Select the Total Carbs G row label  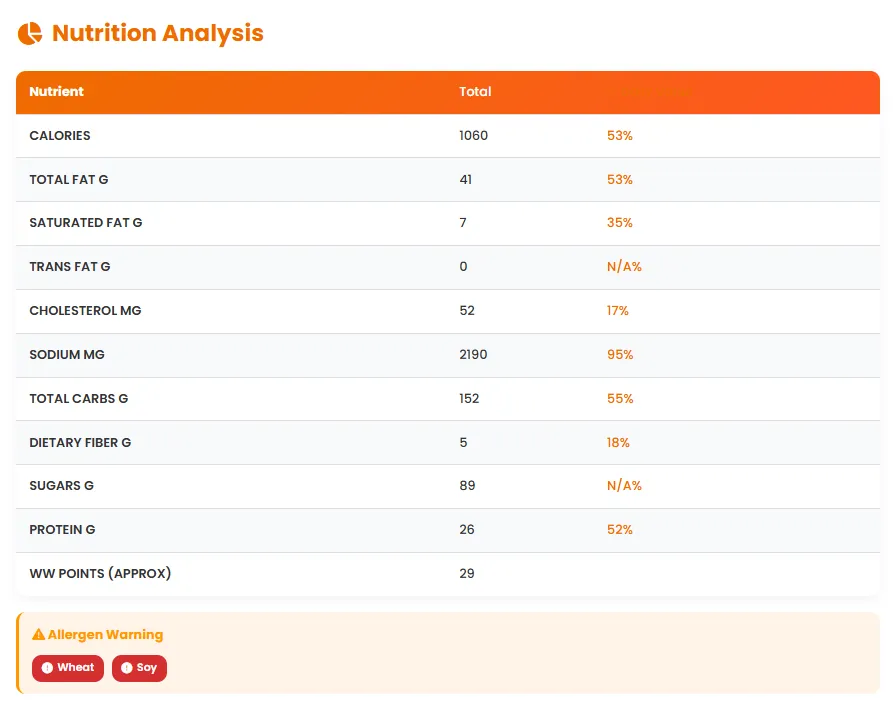tap(79, 399)
